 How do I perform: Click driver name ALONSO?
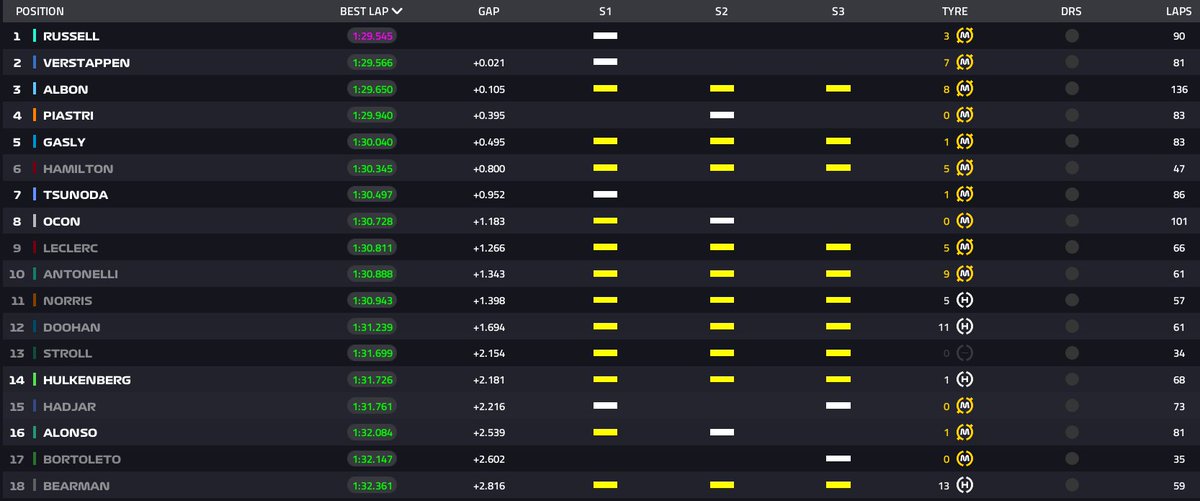click(x=69, y=432)
